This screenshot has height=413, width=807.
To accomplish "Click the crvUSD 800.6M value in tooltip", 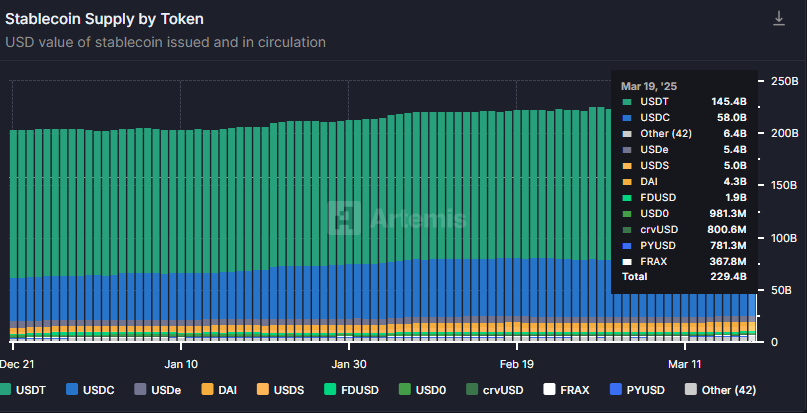I will [727, 230].
